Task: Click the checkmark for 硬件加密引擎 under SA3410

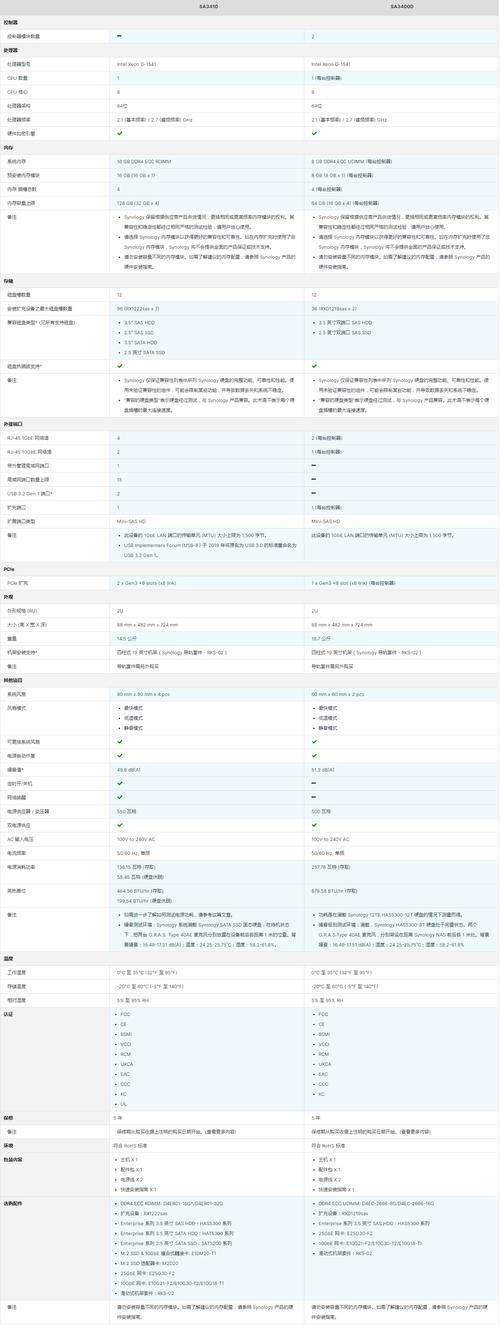Action: pyautogui.click(x=119, y=133)
